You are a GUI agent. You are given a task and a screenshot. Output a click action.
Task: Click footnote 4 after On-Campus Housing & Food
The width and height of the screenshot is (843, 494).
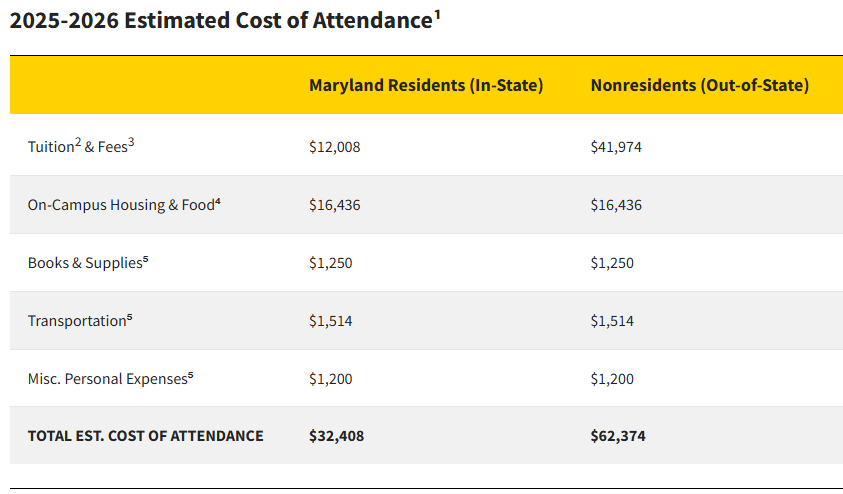point(218,201)
